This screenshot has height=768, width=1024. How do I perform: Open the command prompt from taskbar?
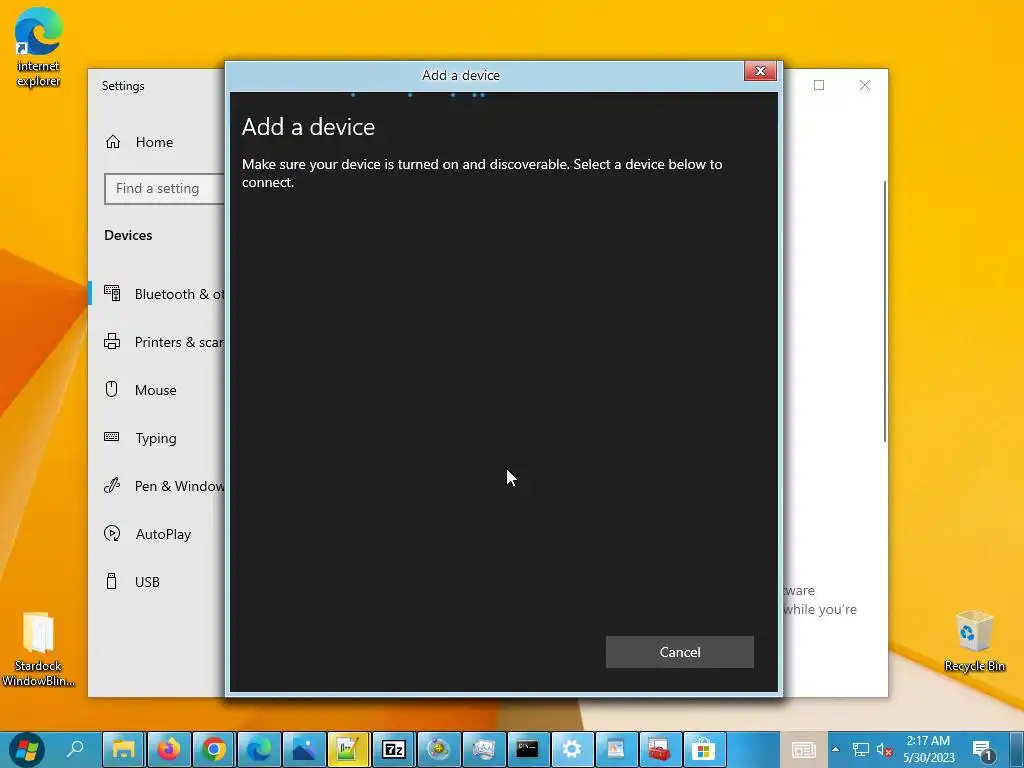pos(527,749)
